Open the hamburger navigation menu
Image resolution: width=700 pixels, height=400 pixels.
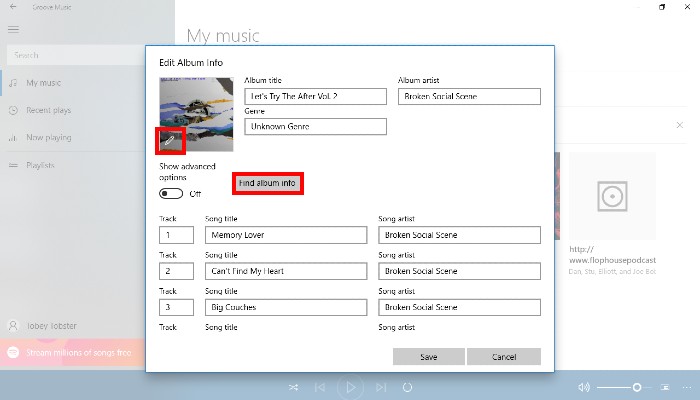click(x=13, y=29)
